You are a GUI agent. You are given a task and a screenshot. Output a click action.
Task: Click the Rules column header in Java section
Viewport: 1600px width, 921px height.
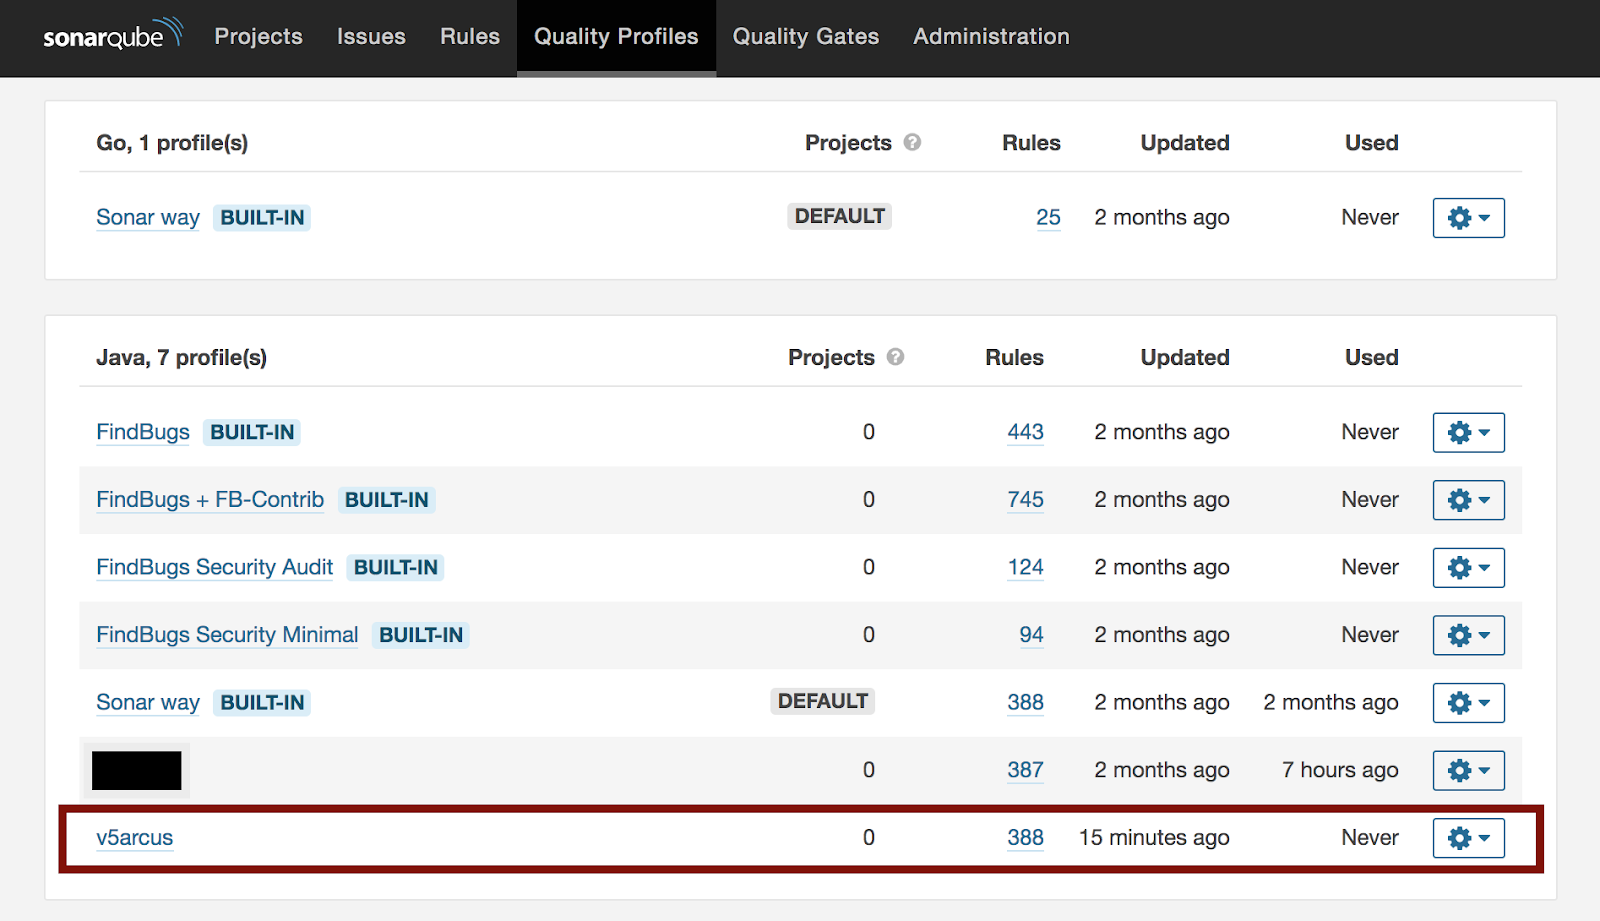[1014, 357]
